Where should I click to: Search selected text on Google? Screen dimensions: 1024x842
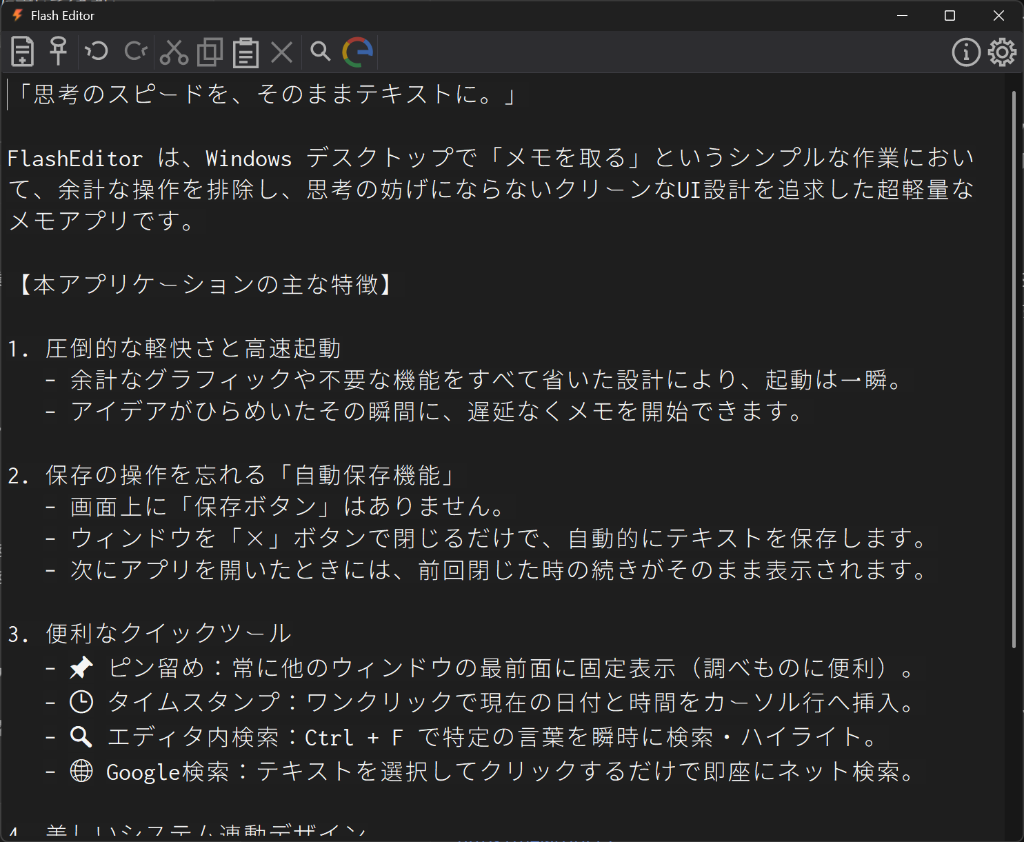coord(357,52)
